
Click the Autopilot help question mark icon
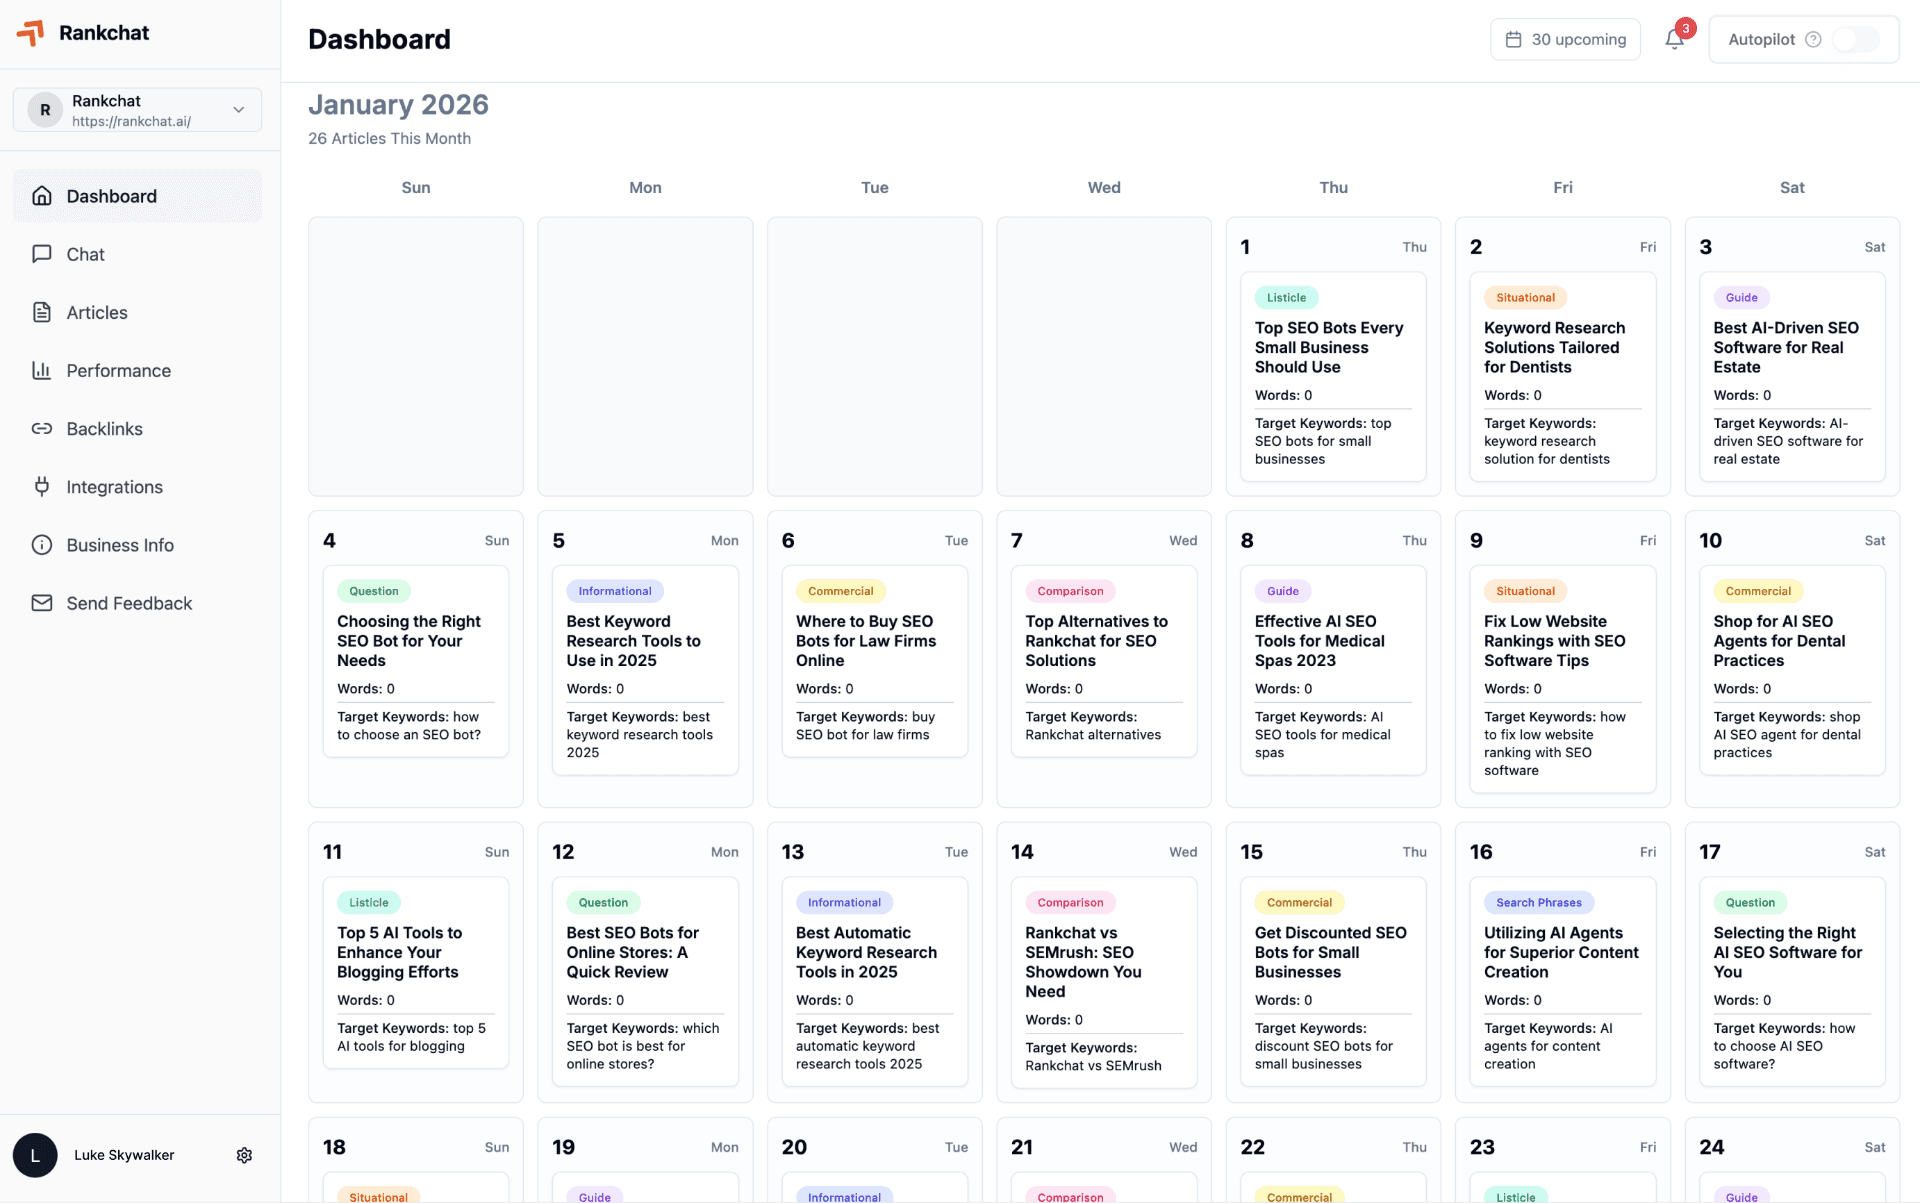coord(1815,38)
